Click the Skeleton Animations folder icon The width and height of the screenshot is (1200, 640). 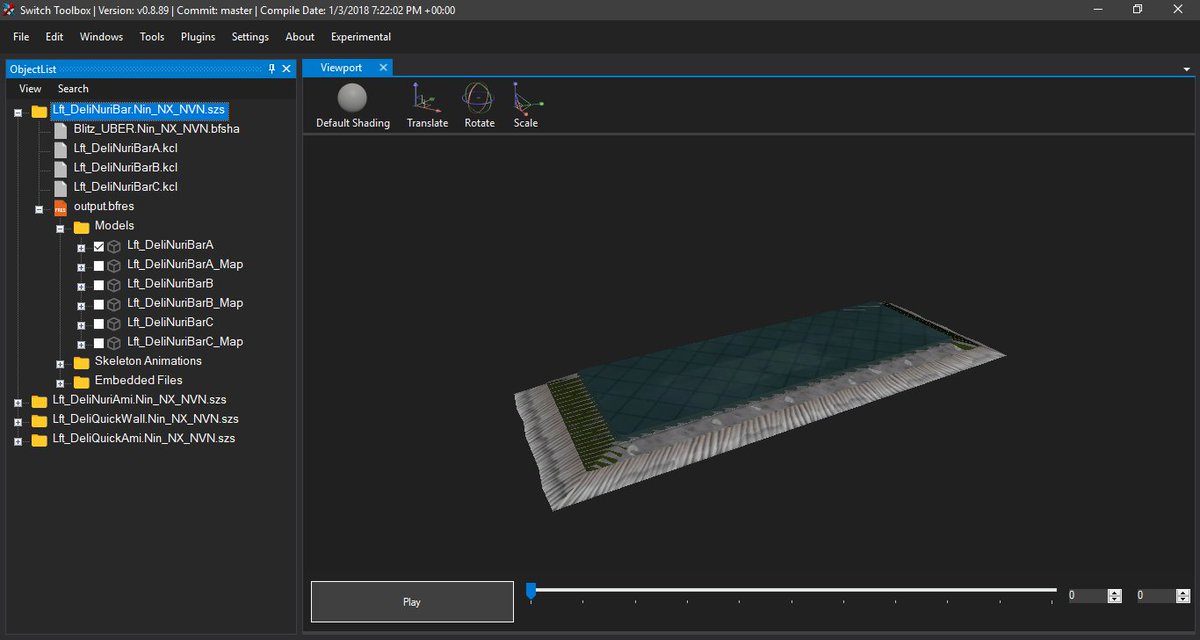pyautogui.click(x=81, y=361)
